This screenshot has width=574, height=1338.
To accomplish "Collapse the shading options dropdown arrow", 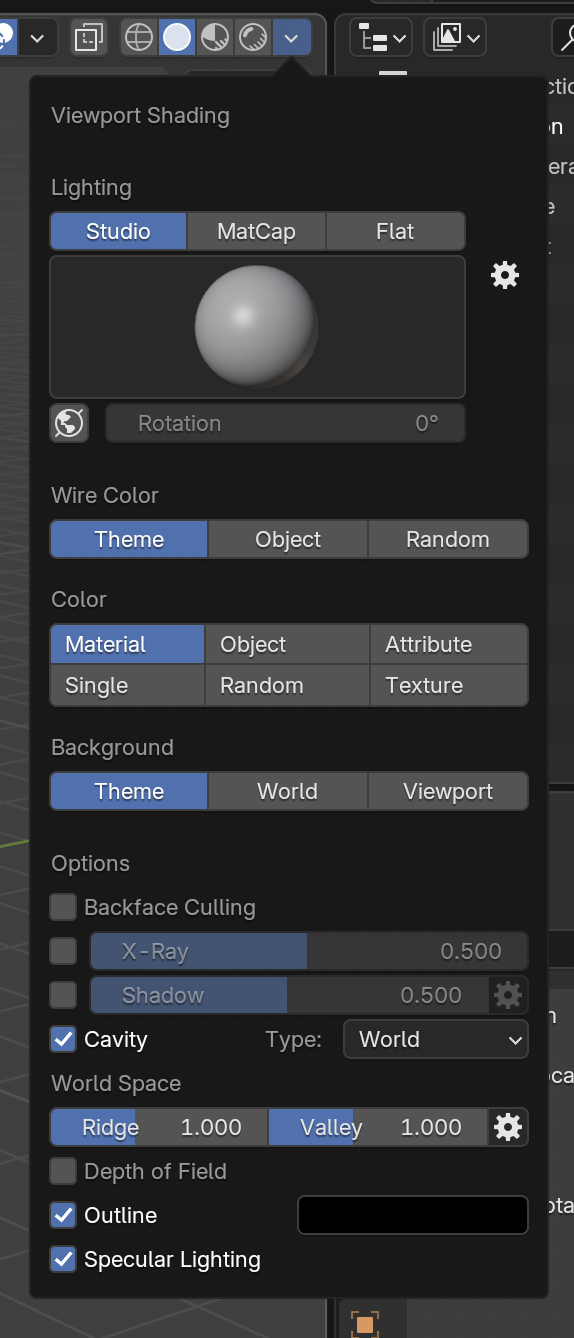I will tap(291, 38).
